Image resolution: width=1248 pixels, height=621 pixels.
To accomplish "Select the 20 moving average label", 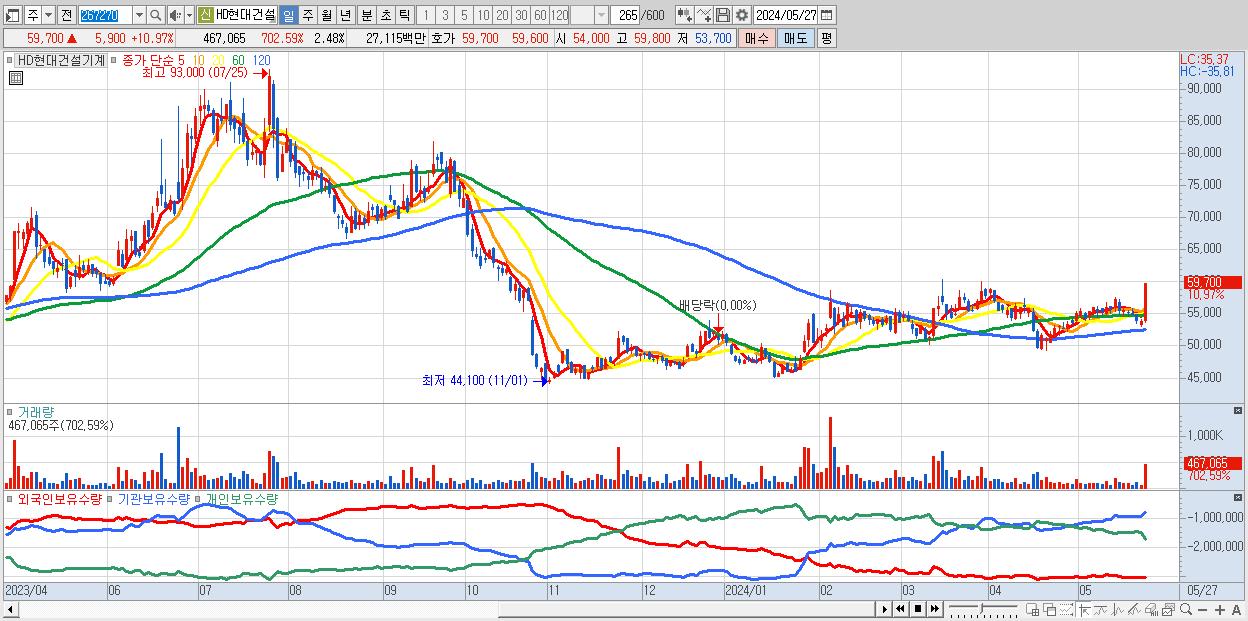I will pos(218,61).
